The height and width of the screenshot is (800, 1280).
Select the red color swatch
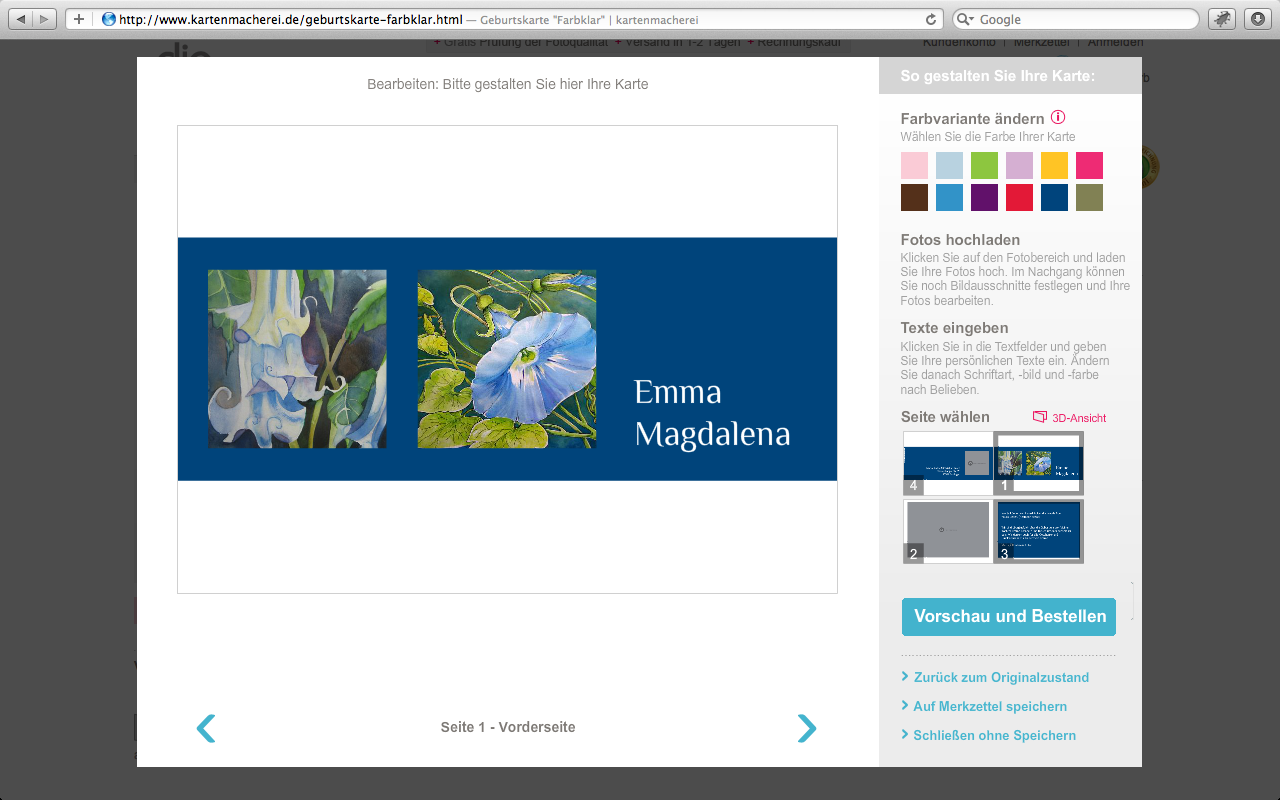point(1019,197)
